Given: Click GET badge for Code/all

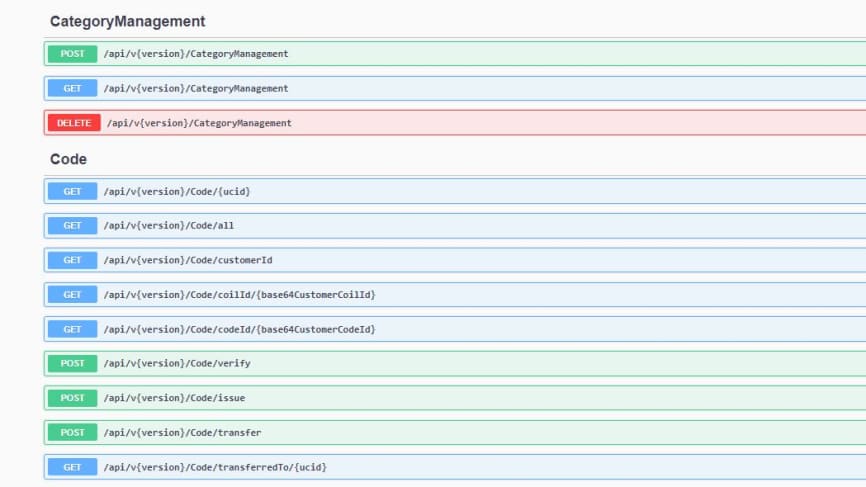Looking at the screenshot, I should pyautogui.click(x=72, y=225).
